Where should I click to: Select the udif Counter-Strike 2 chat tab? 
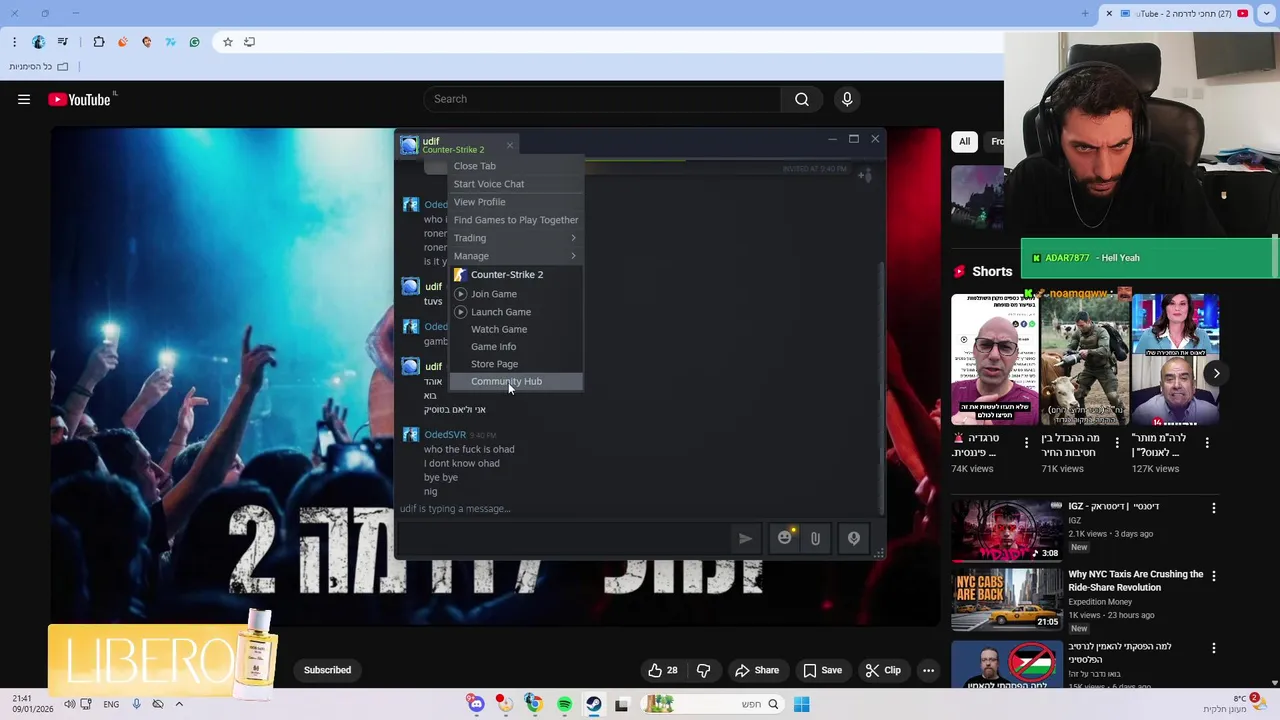point(455,145)
